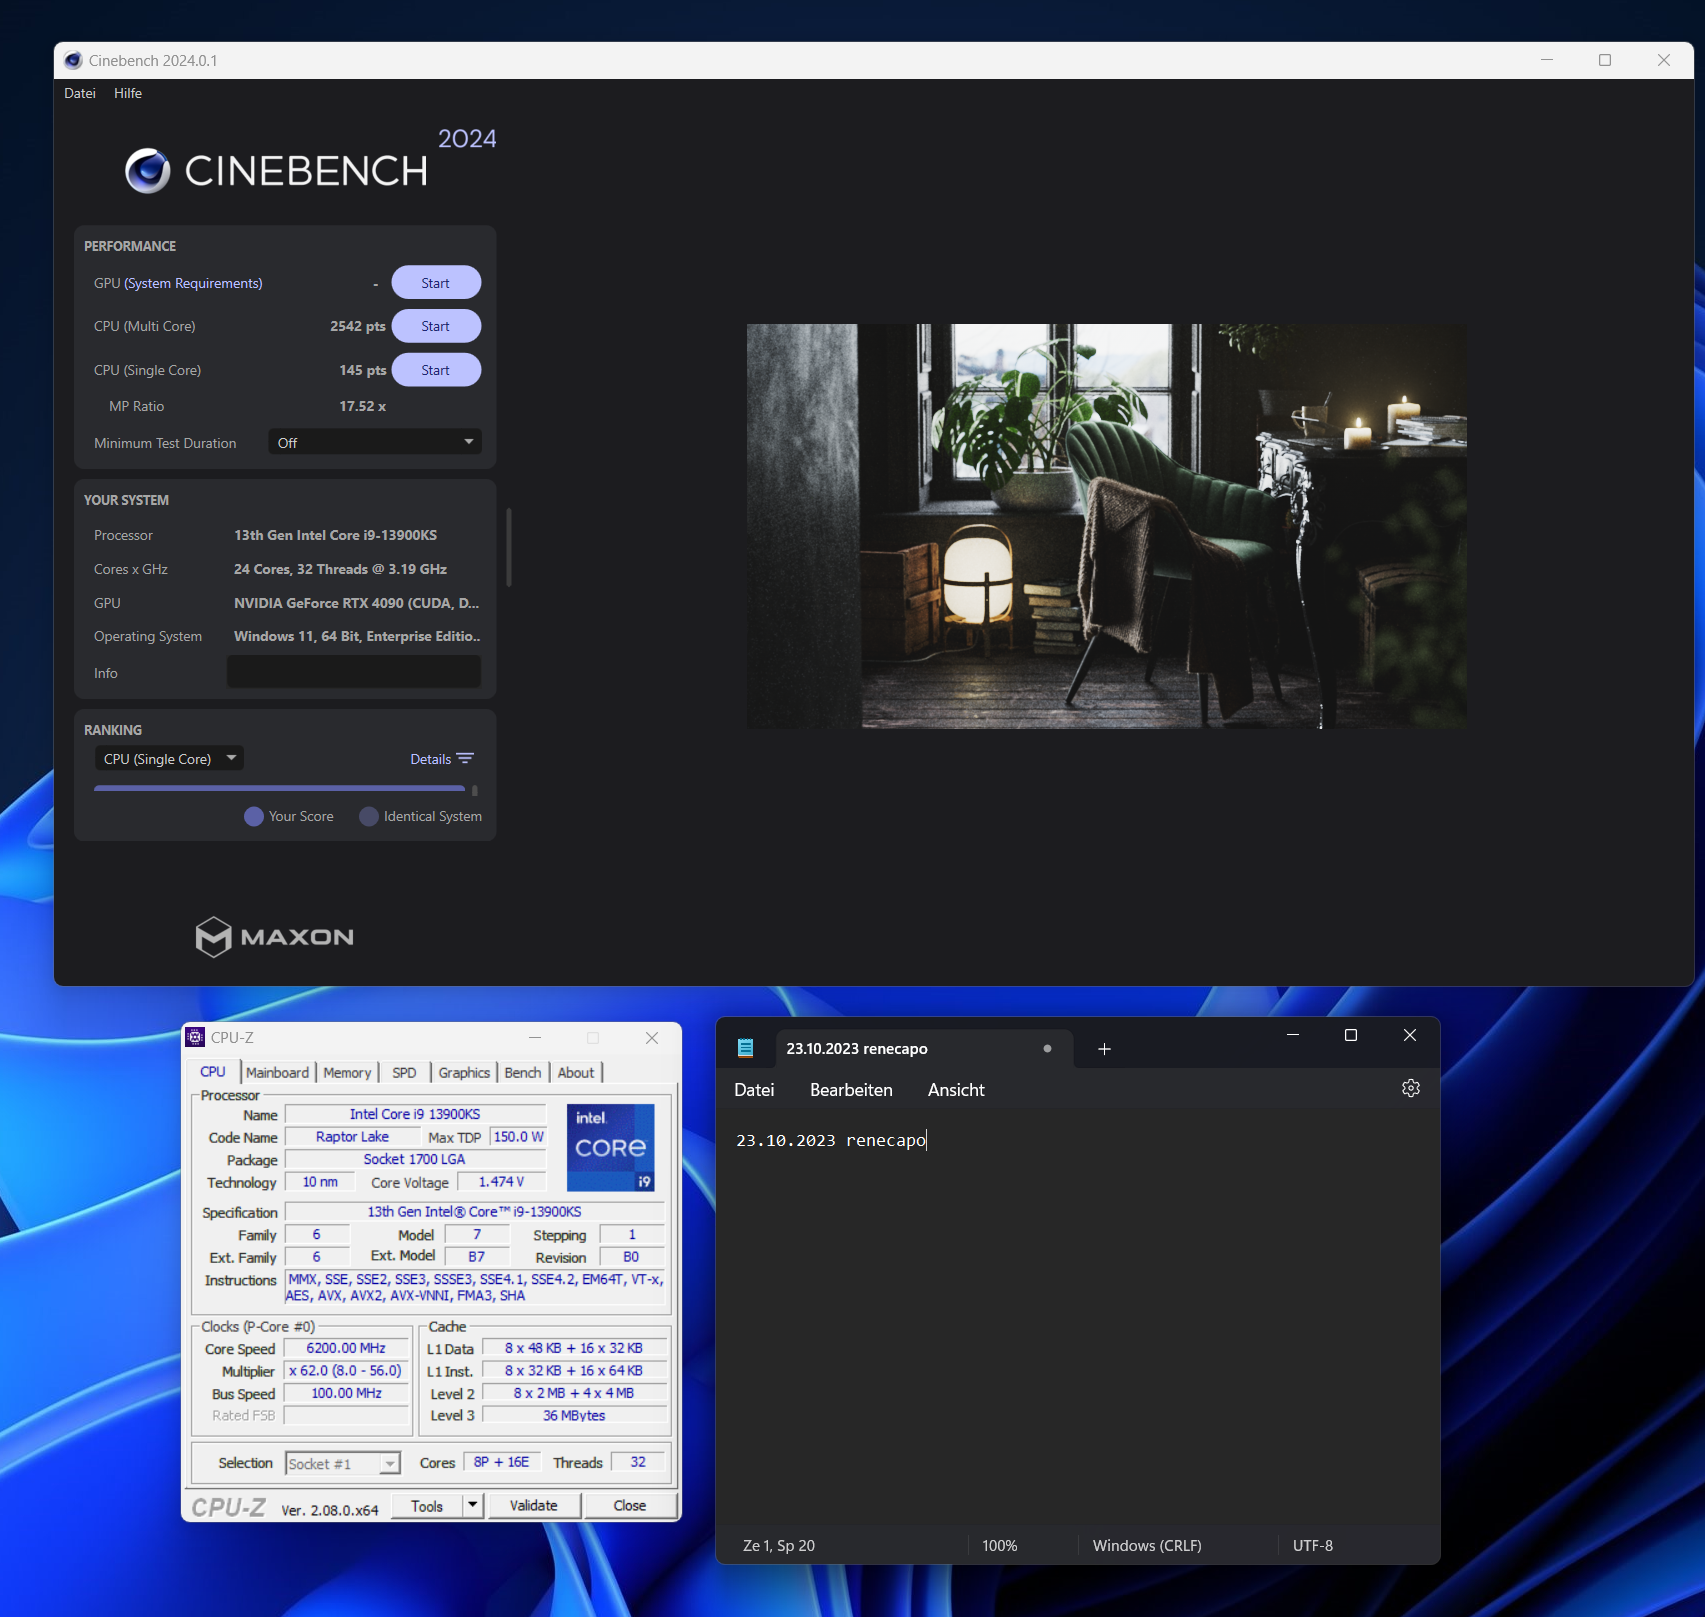The height and width of the screenshot is (1617, 1705).
Task: Click the 1.474 V Core Voltage value
Action: [x=501, y=1182]
